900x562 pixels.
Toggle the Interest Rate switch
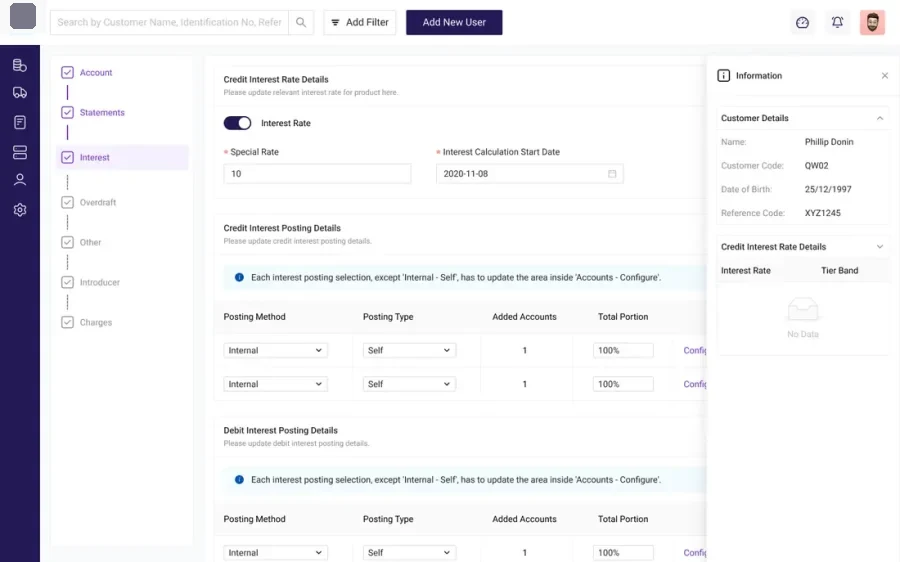[x=237, y=123]
